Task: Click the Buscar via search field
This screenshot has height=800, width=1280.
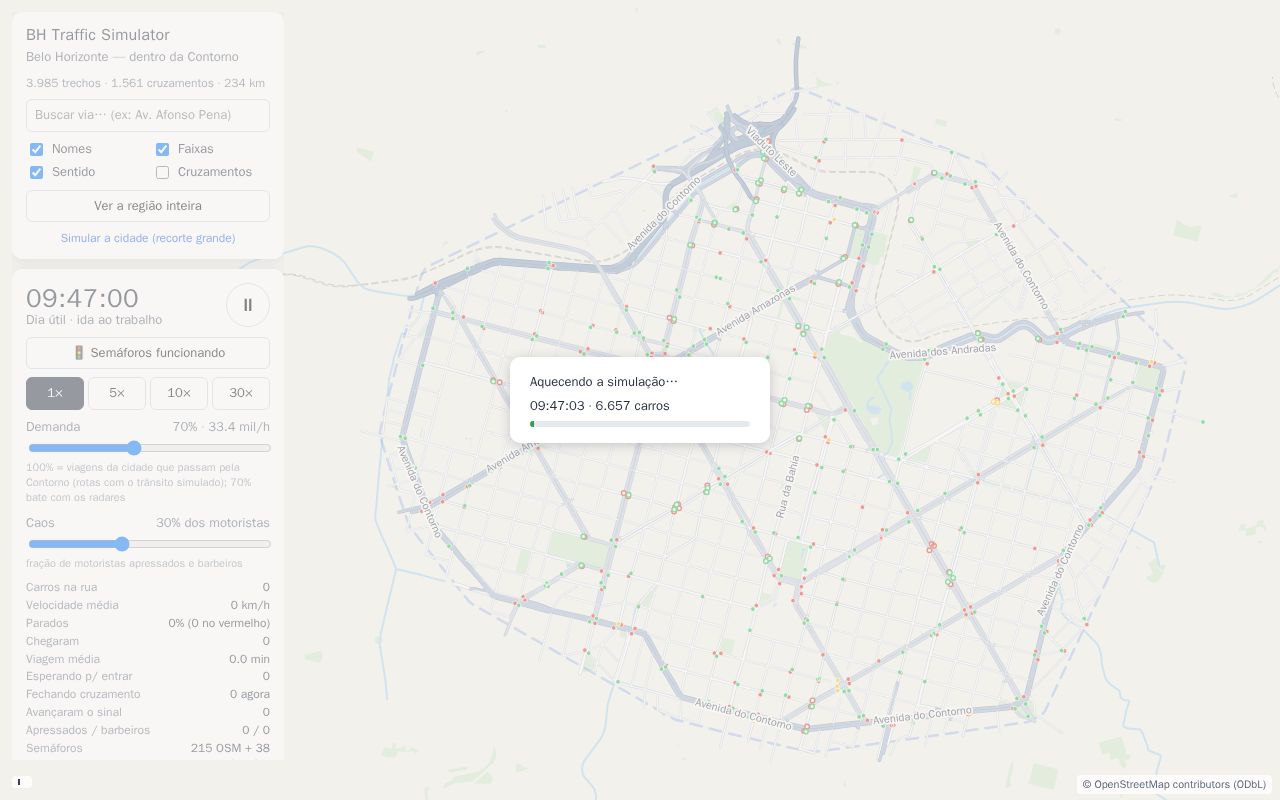Action: [x=148, y=115]
